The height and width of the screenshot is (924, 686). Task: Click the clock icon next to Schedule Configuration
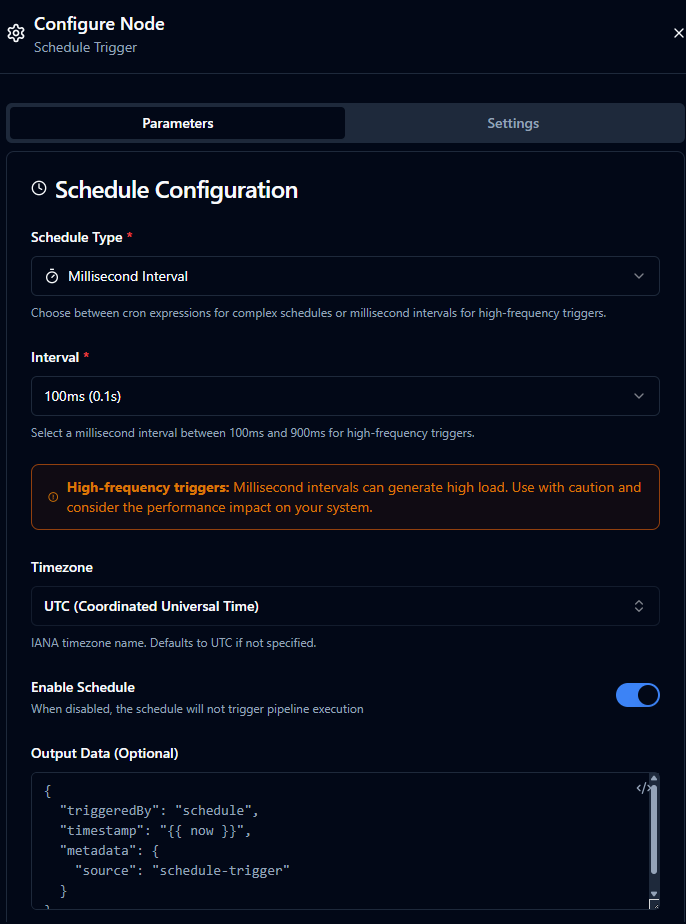pos(38,188)
